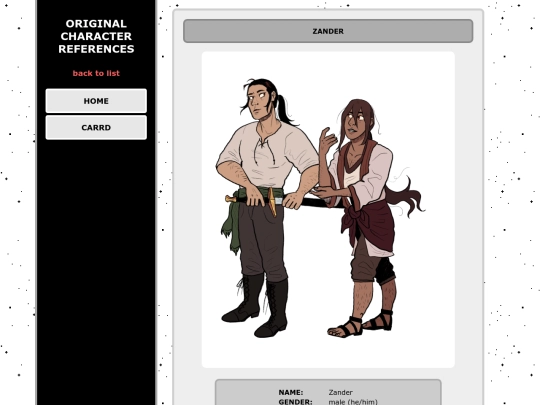Image resolution: width=540 pixels, height=405 pixels.
Task: Select the 'Zander' name value
Action: click(x=340, y=392)
